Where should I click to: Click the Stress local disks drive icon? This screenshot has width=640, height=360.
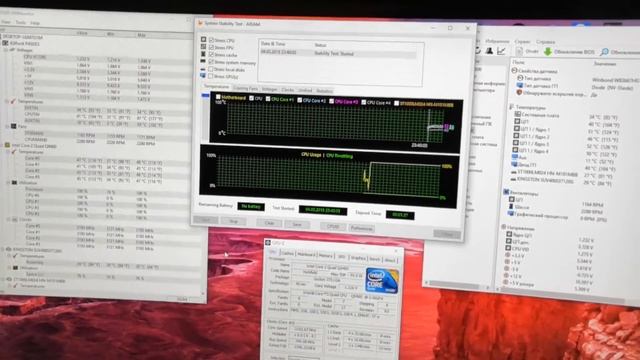tap(203, 69)
